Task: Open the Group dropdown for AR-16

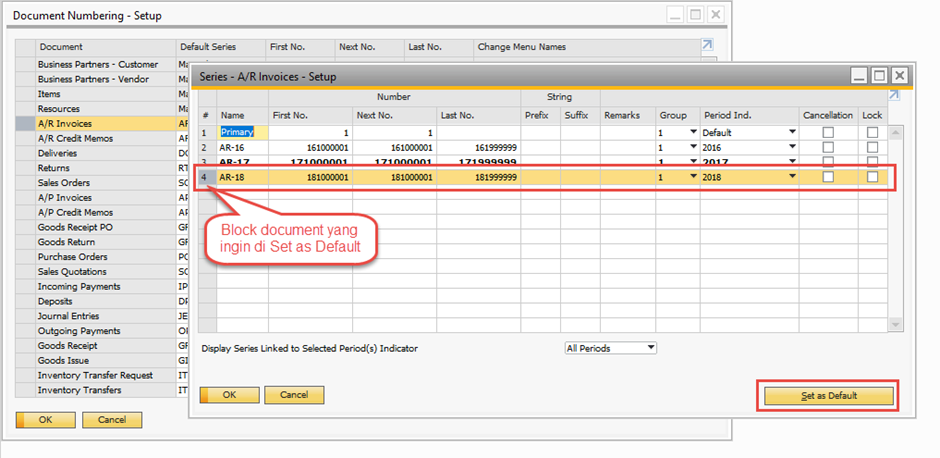Action: [x=694, y=147]
